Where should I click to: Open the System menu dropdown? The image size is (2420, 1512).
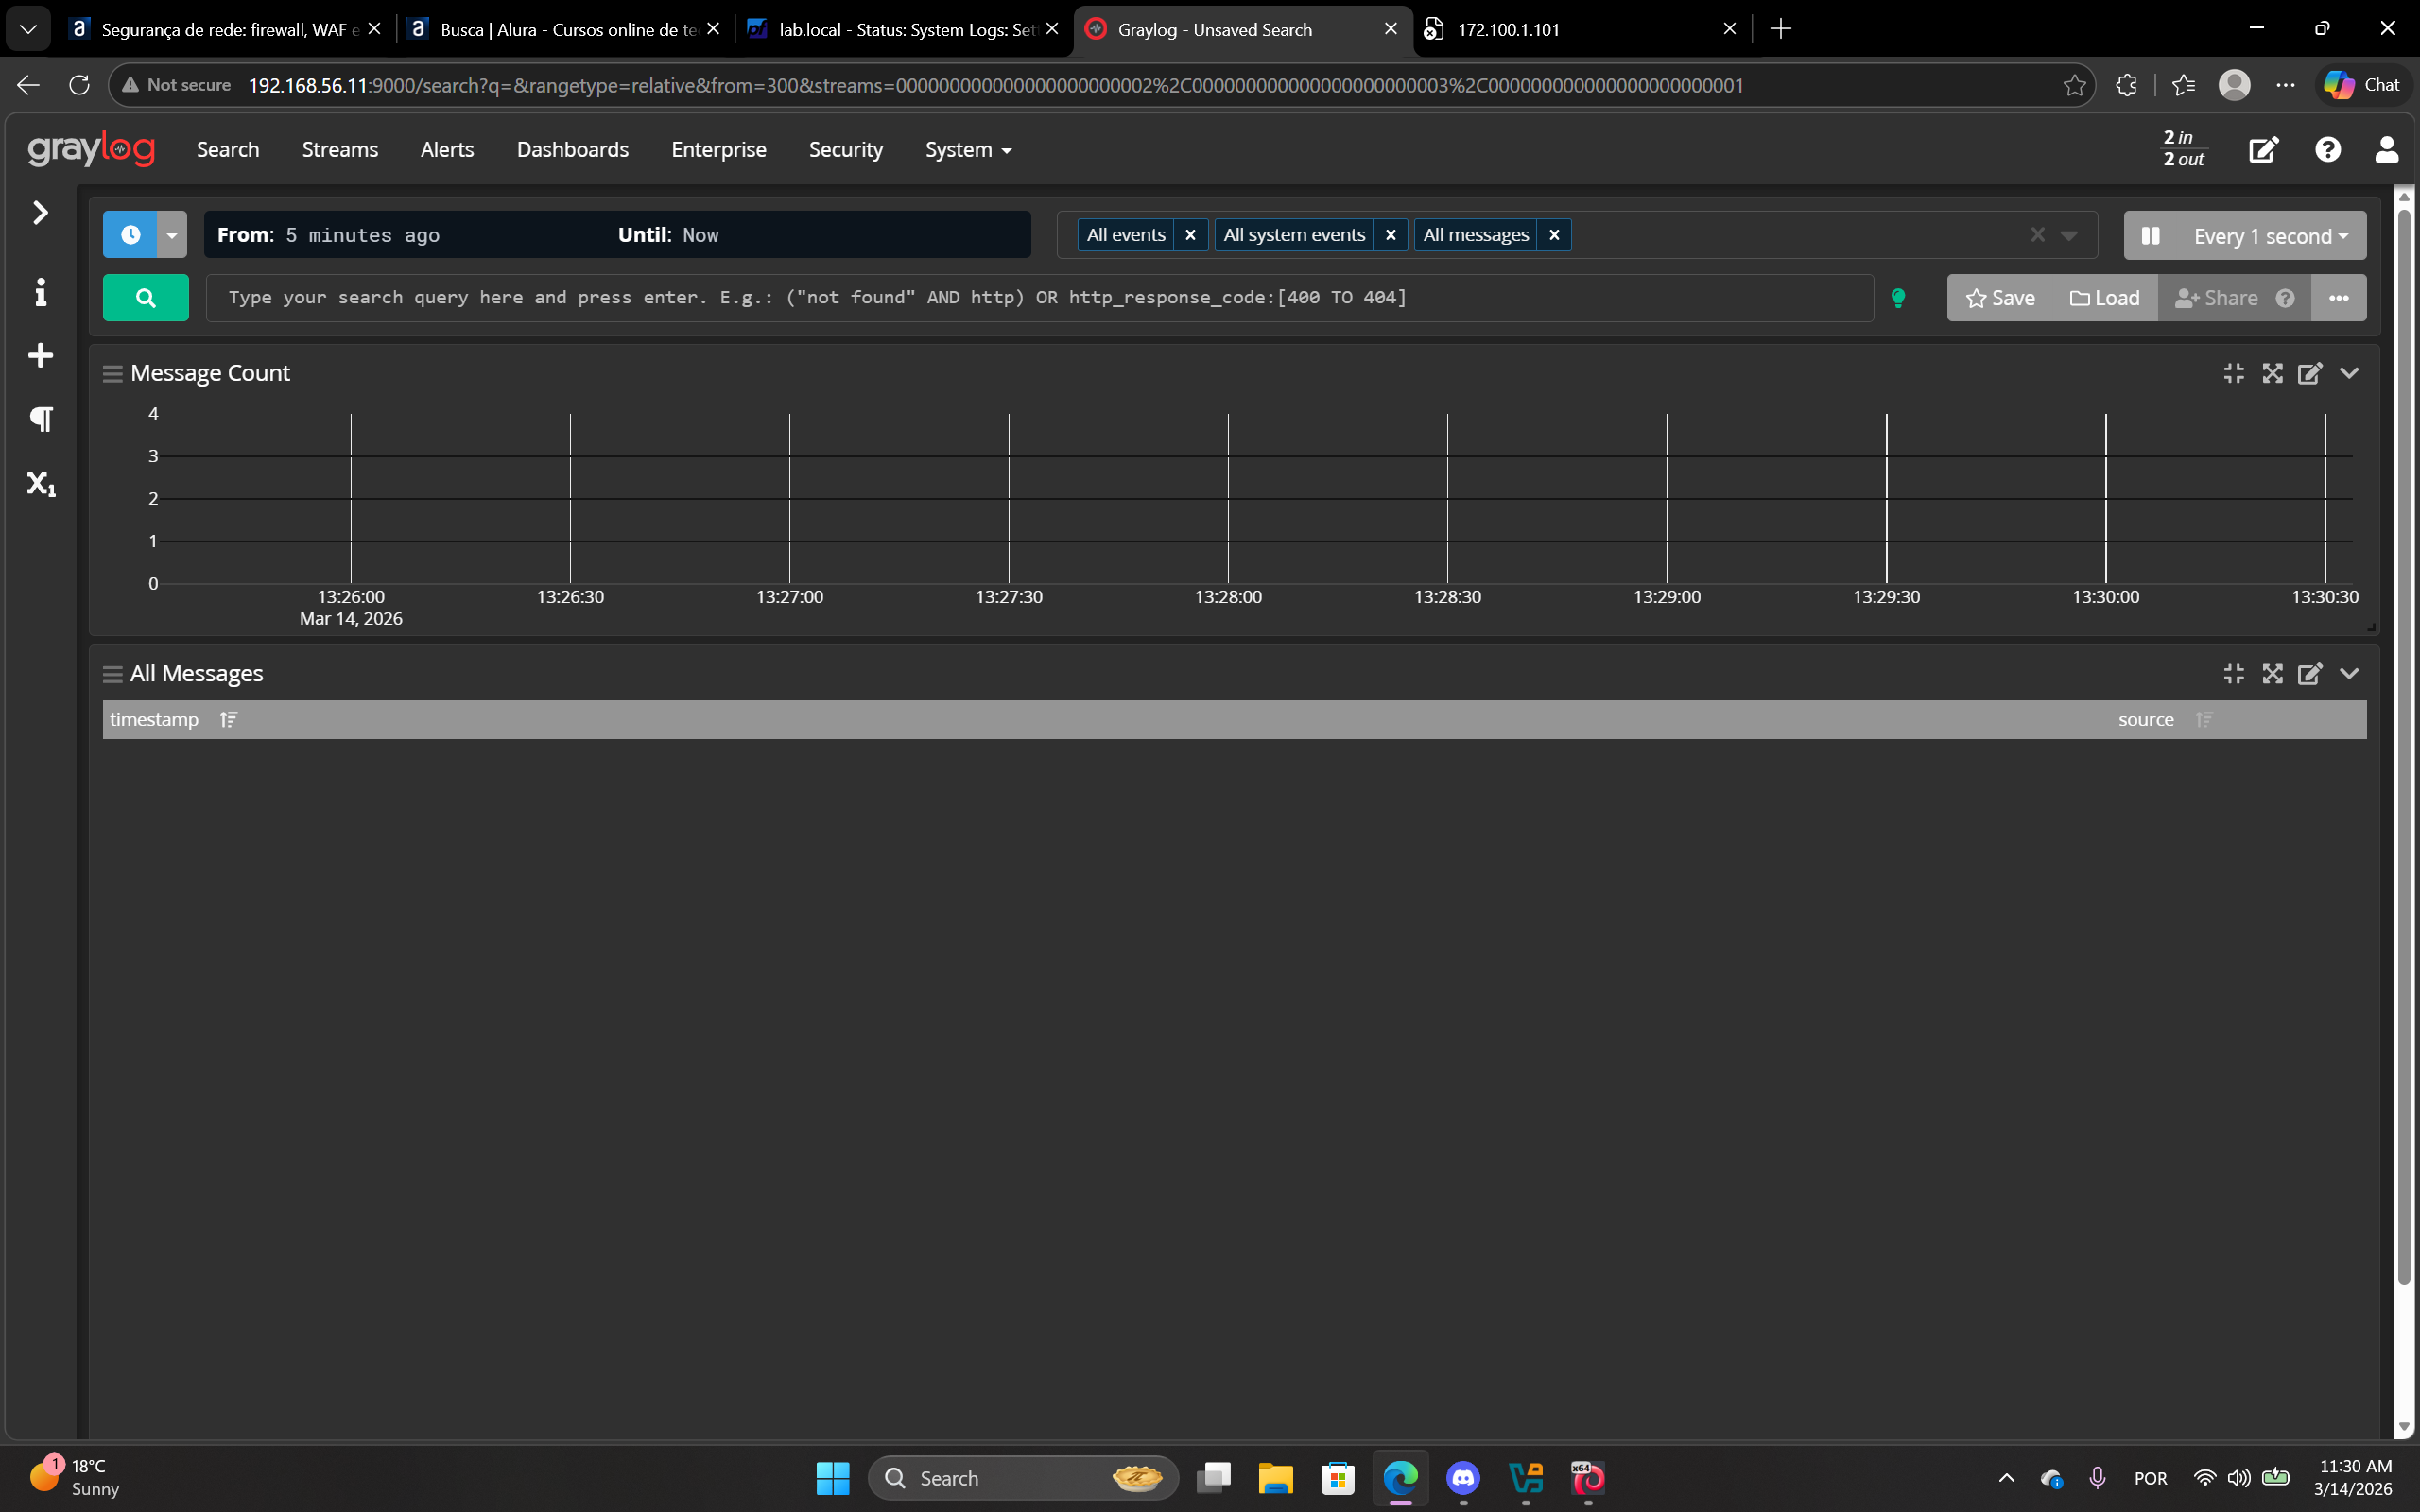[x=967, y=150]
